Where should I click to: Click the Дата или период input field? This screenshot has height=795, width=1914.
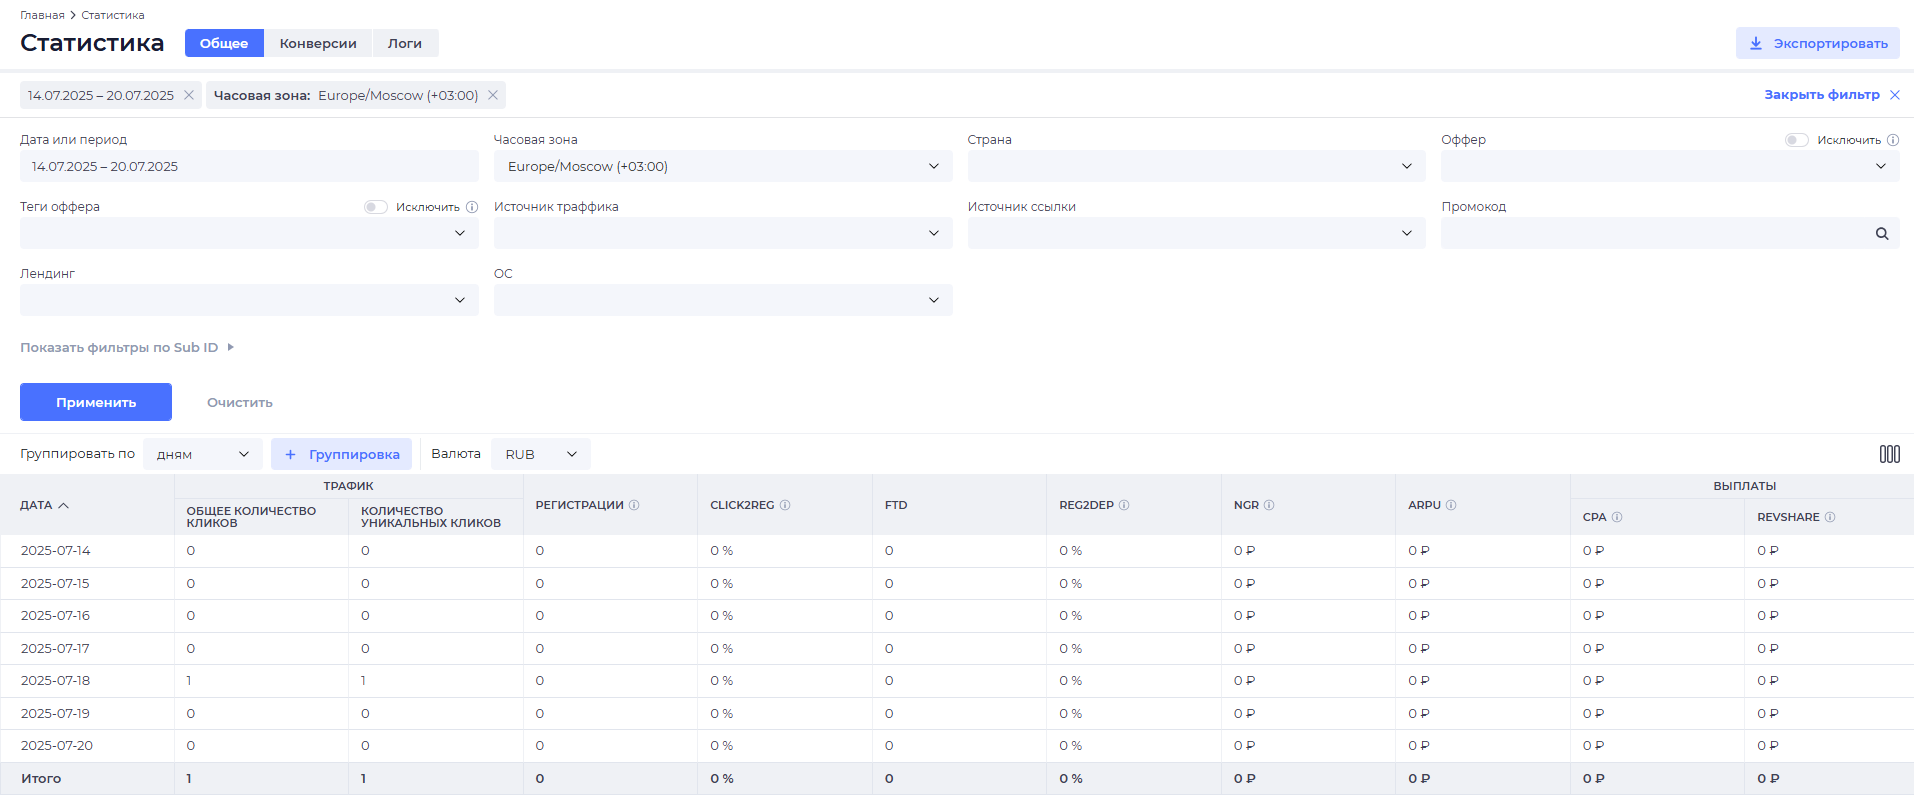[x=249, y=166]
